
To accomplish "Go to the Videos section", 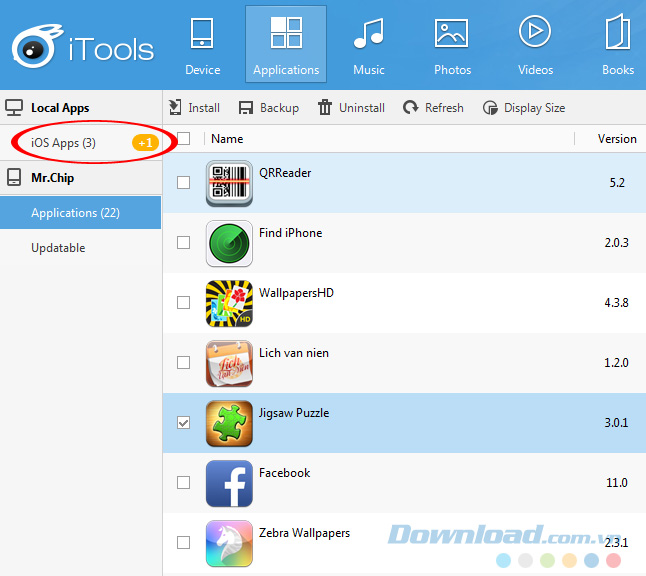I will 535,46.
